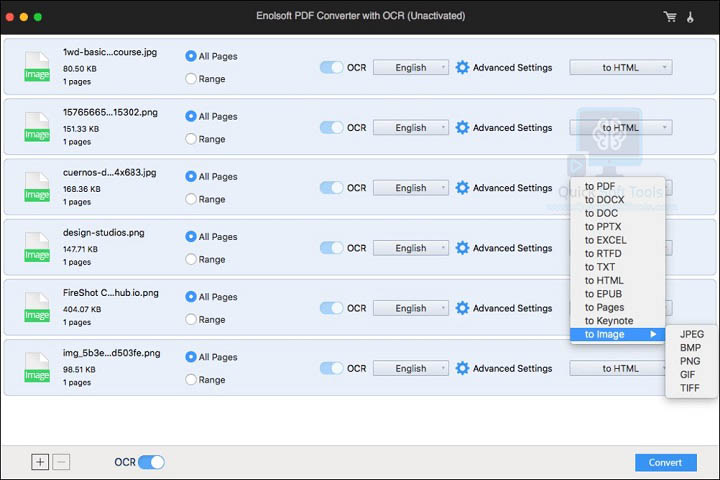
Task: Pick PNG in the image submenu
Action: point(691,361)
